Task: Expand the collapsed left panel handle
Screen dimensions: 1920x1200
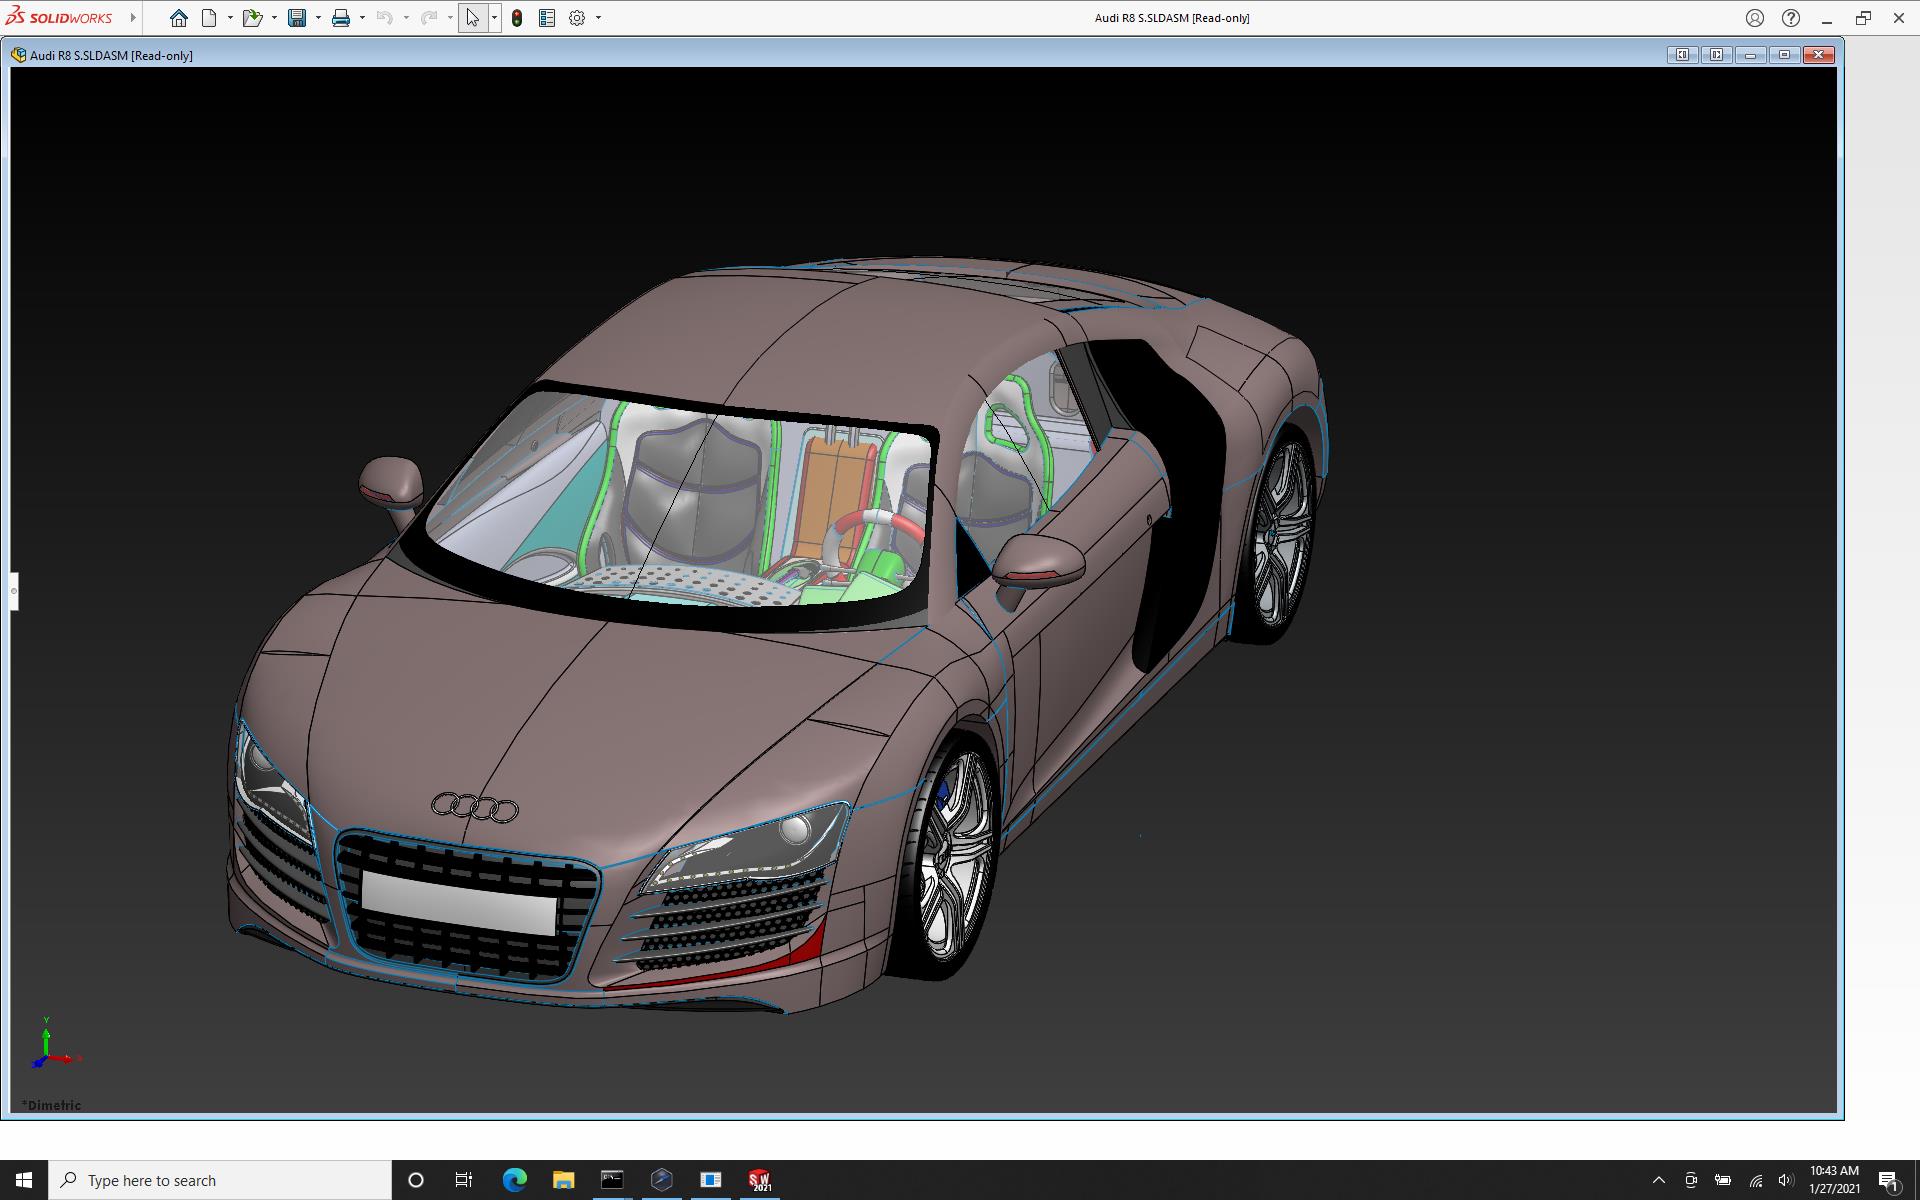Action: [x=14, y=591]
